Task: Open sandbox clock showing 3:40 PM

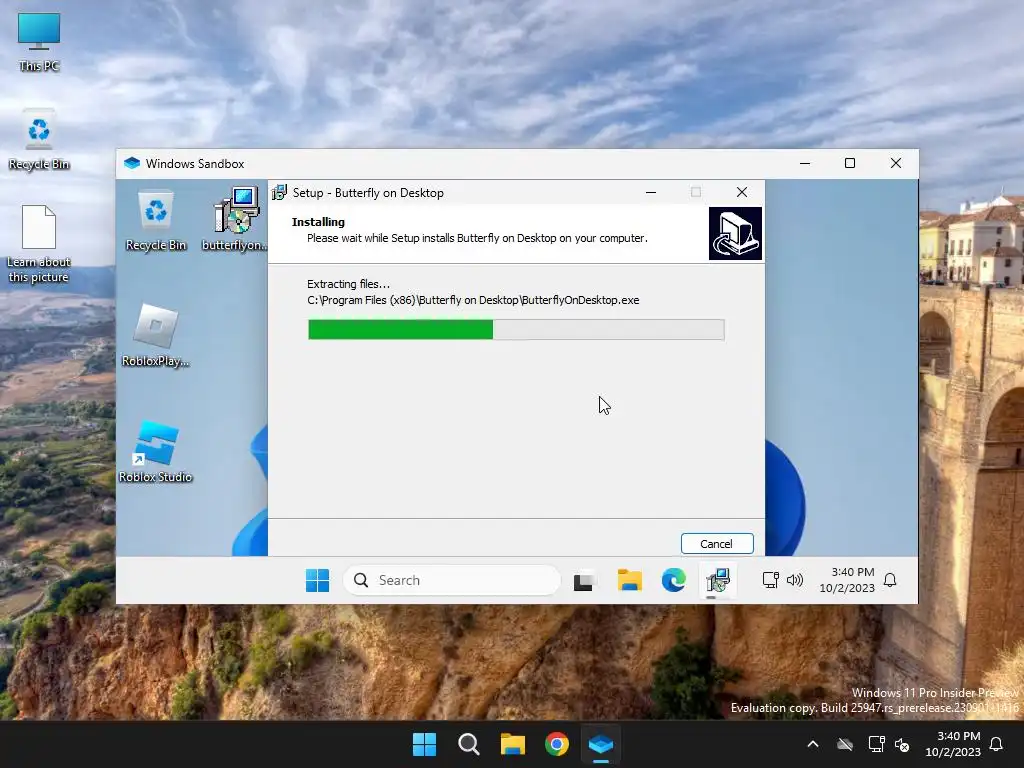Action: point(847,580)
